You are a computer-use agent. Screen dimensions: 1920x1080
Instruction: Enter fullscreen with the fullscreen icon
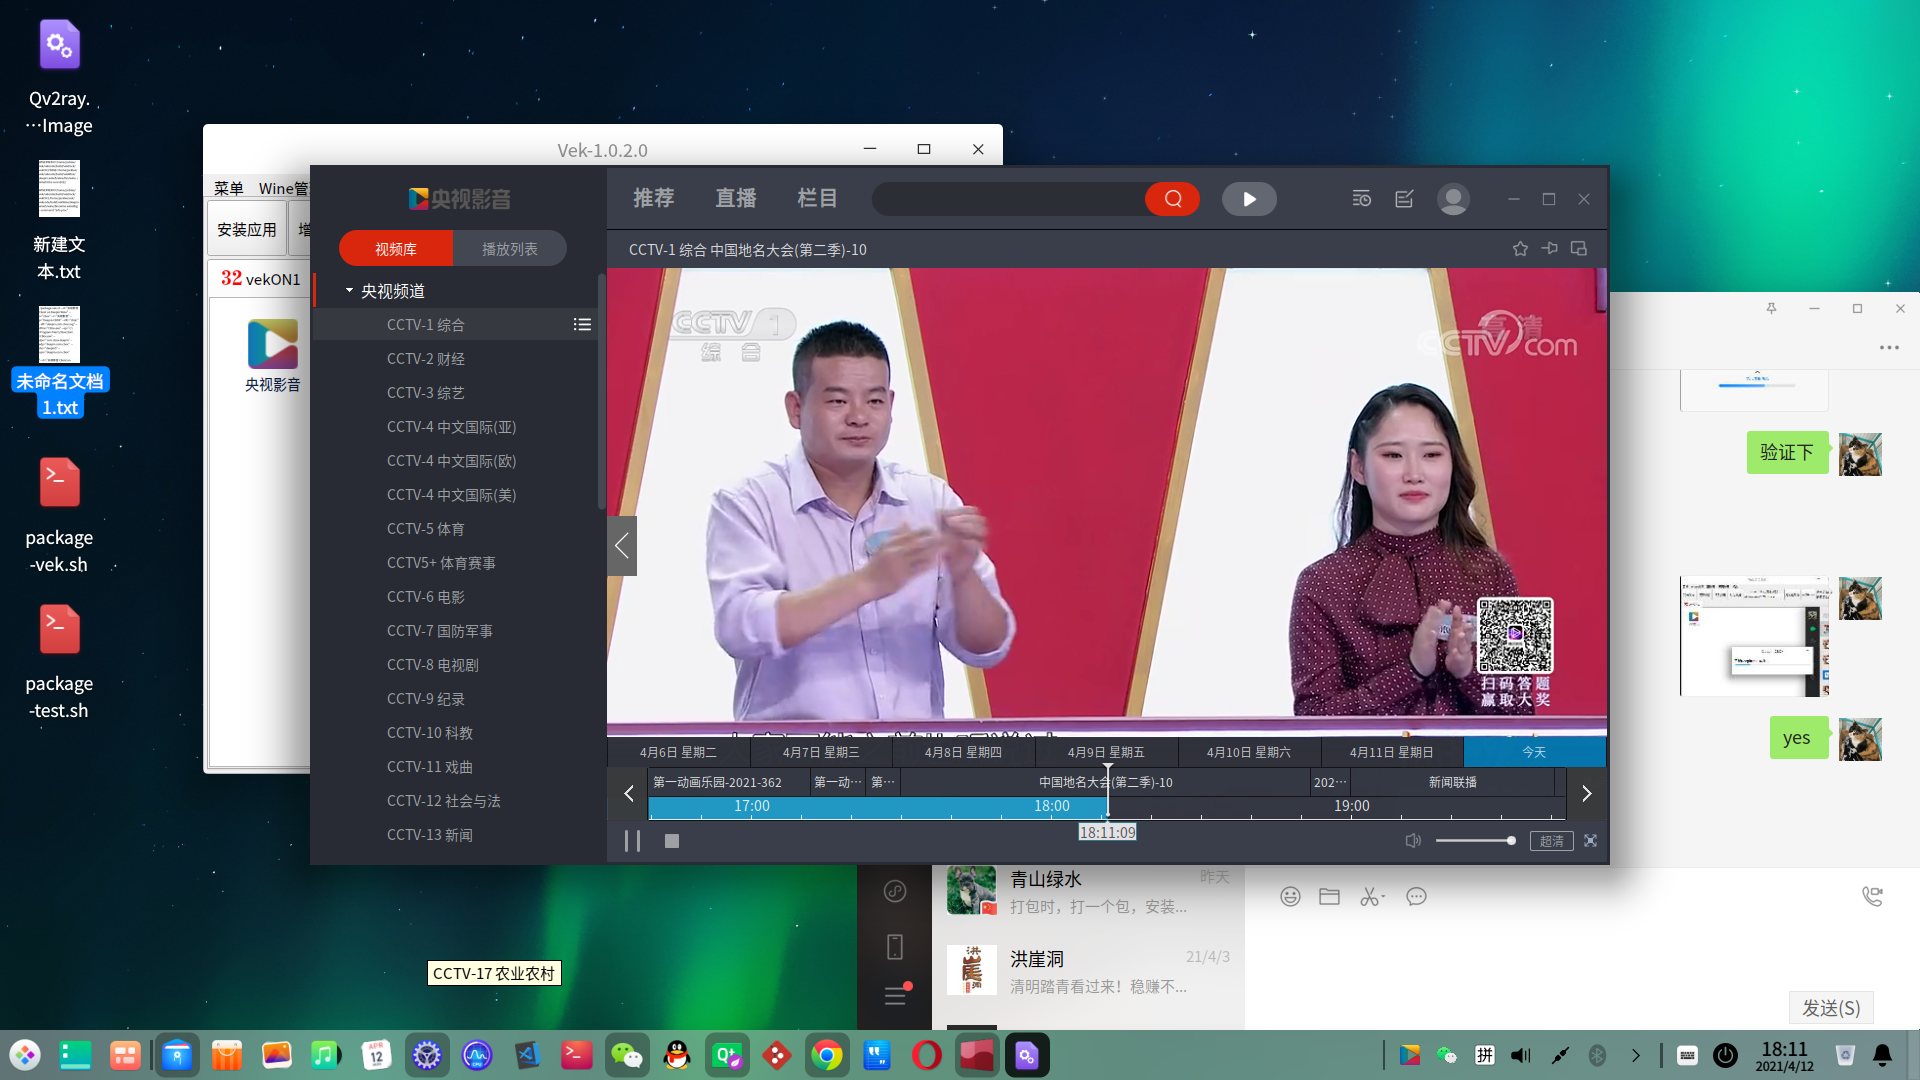[x=1590, y=841]
